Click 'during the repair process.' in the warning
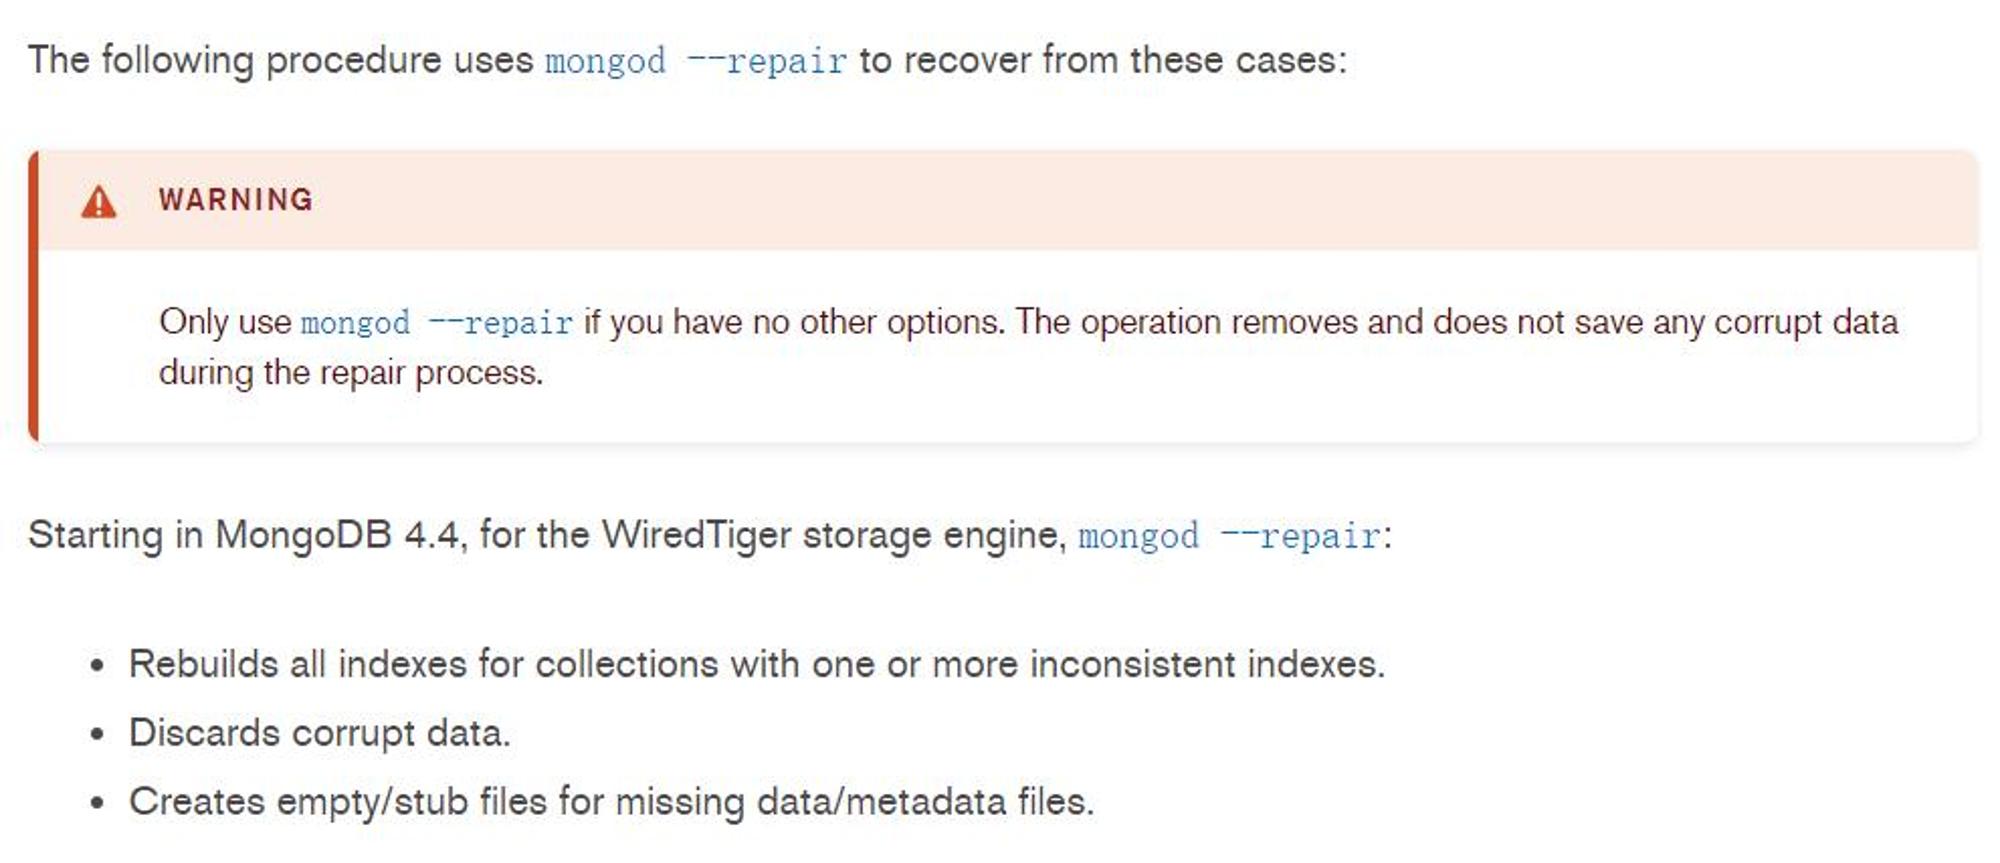The image size is (2000, 863). 351,373
